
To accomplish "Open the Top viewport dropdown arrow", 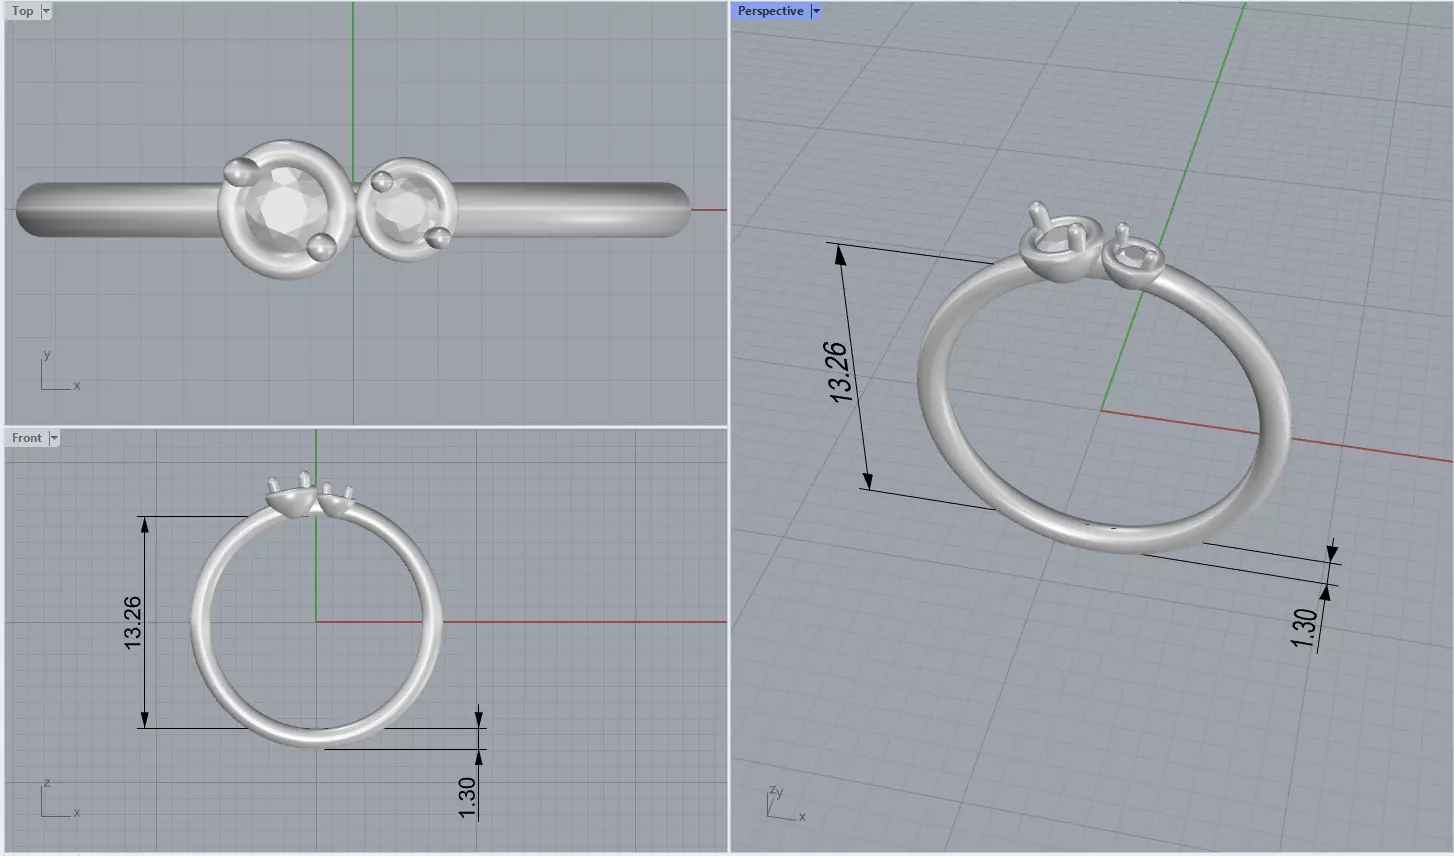I will 47,11.
